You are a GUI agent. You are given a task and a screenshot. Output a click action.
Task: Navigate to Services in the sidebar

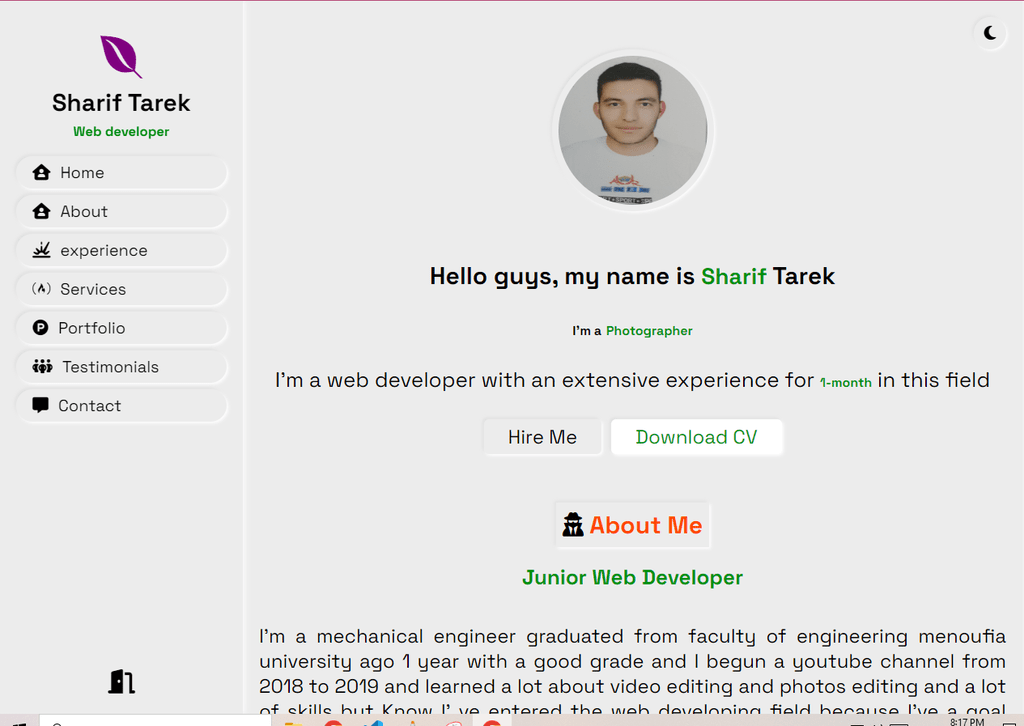click(x=121, y=289)
